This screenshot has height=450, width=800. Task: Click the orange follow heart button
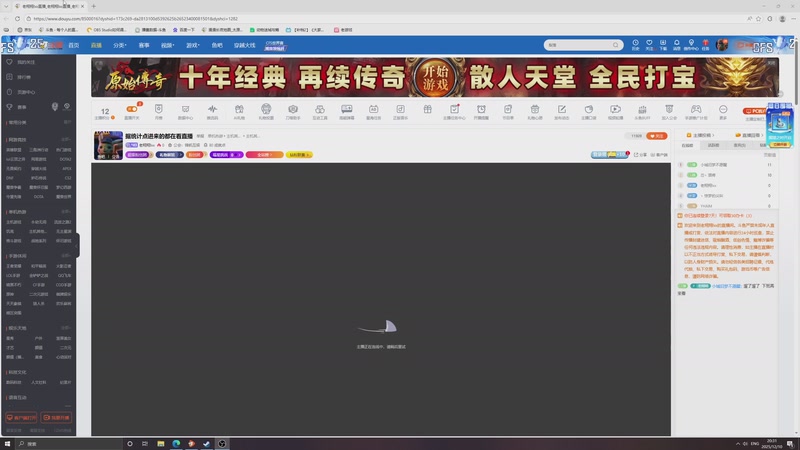(x=657, y=136)
